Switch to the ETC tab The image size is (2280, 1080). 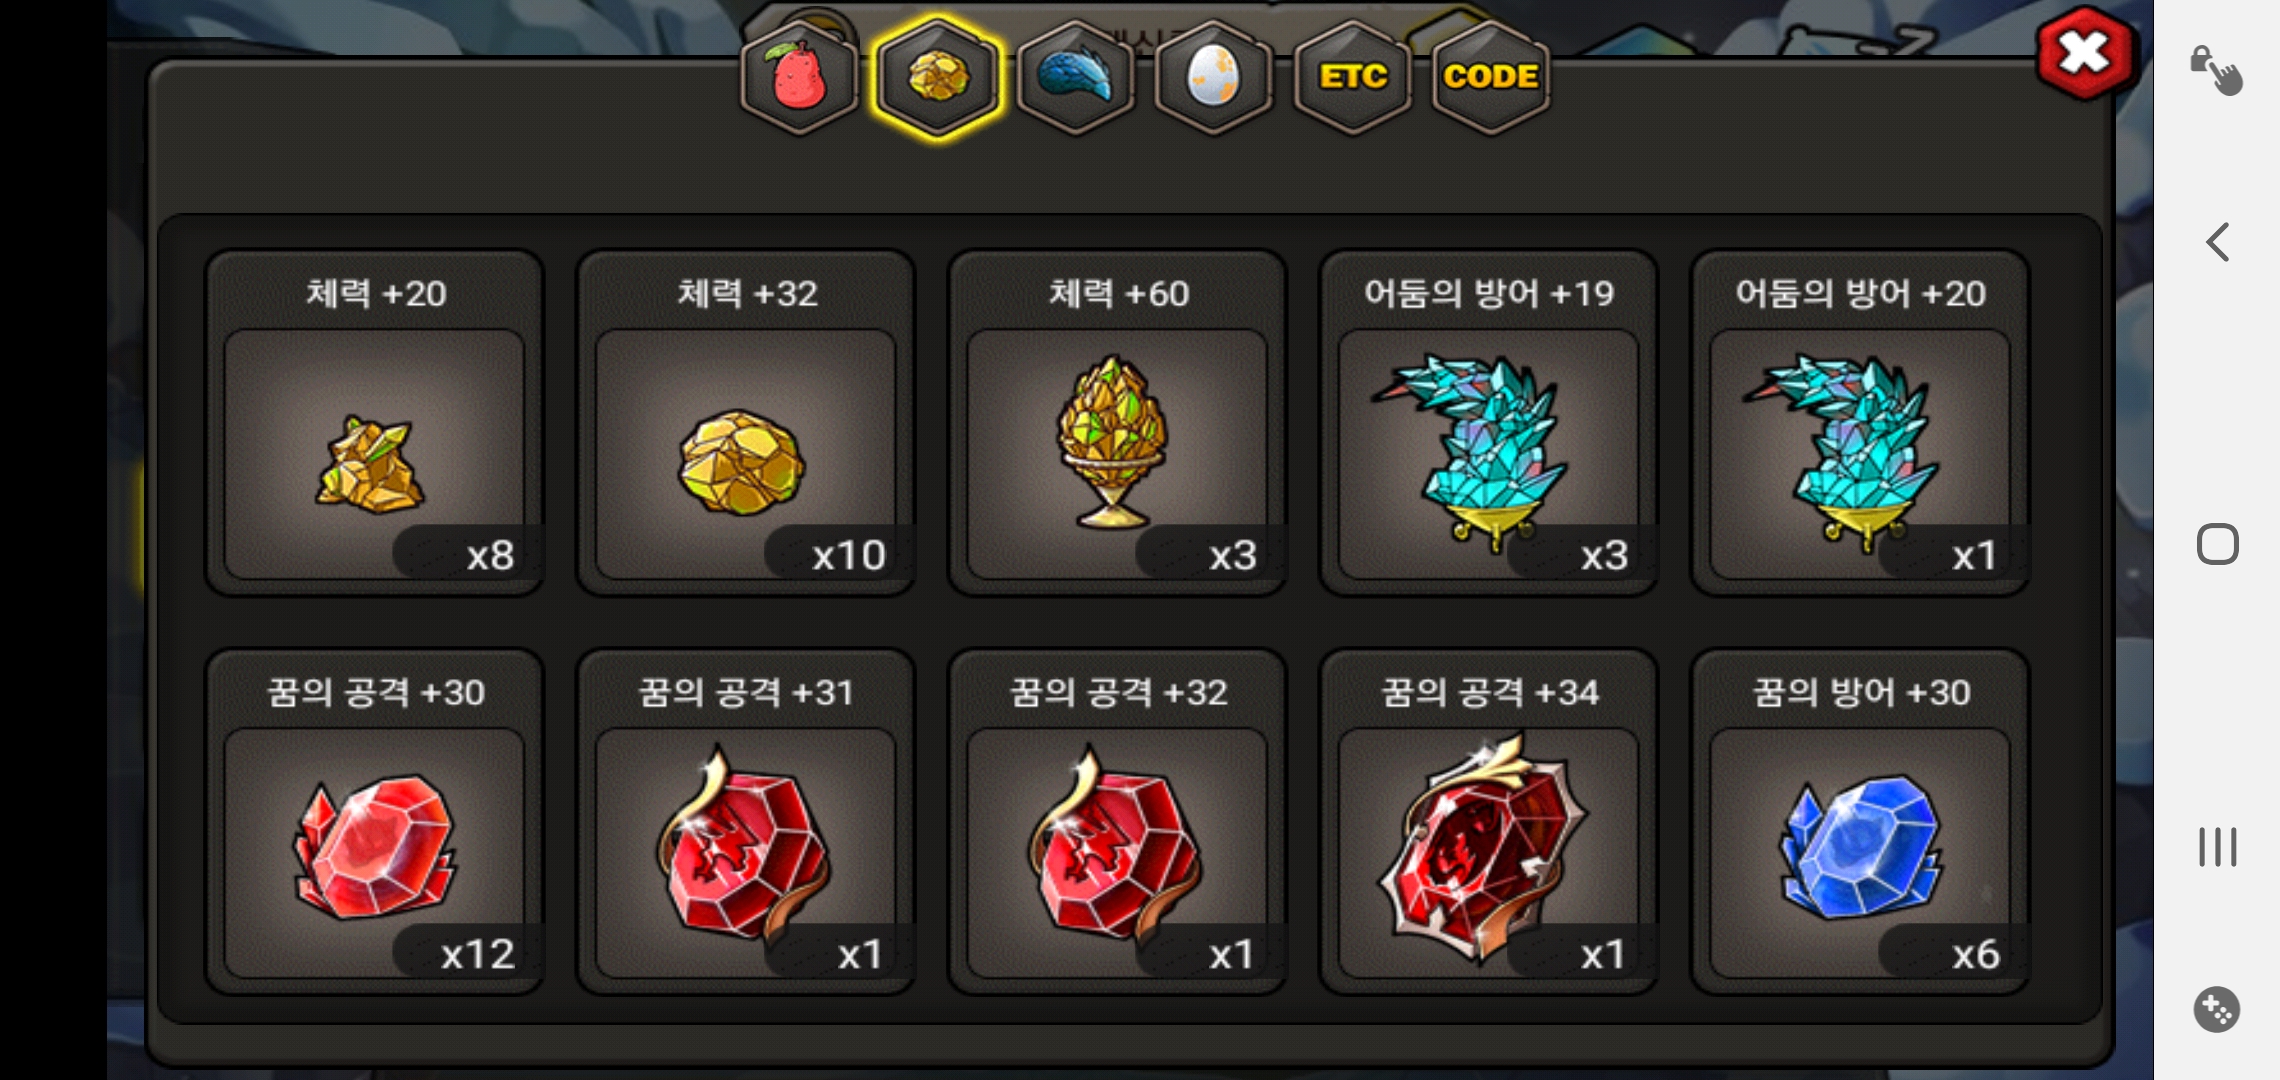click(x=1352, y=76)
